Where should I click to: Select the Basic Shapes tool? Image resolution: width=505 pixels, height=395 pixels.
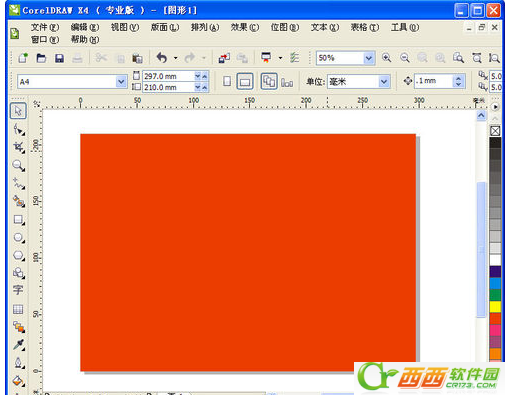18,273
